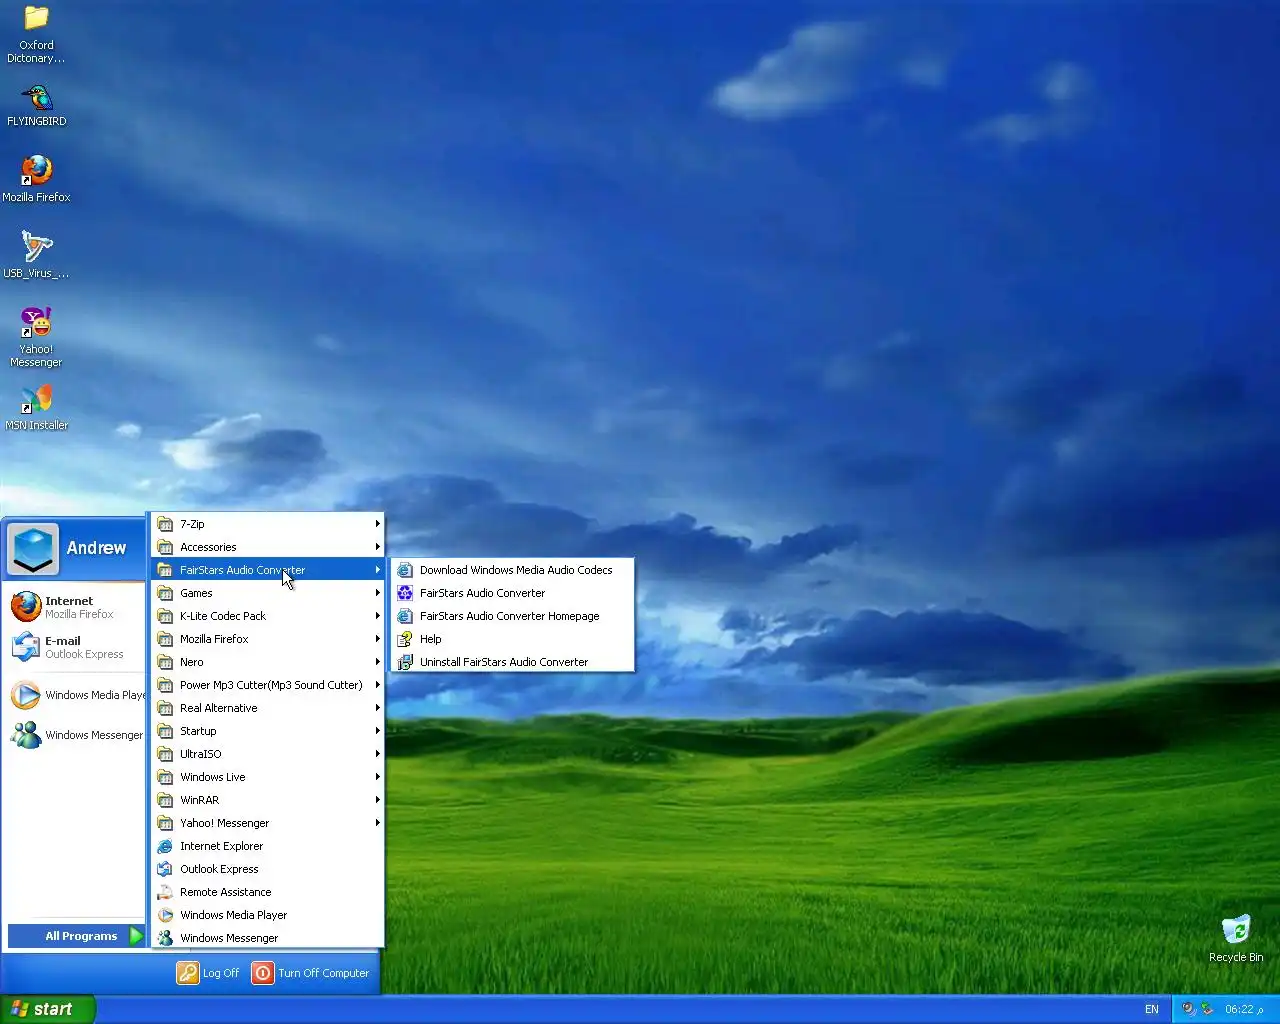Click the FairStars Audio Converter app icon
This screenshot has height=1024, width=1280.
tap(405, 593)
